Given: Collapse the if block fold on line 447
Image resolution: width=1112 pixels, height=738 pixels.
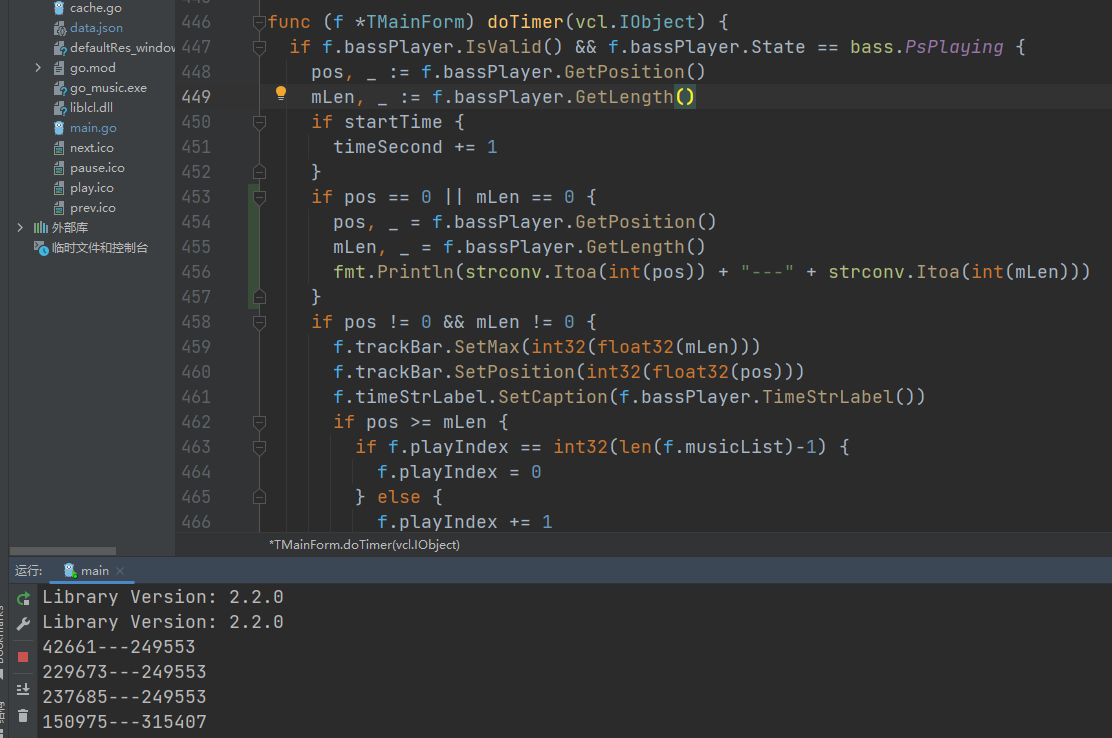Looking at the screenshot, I should point(260,47).
